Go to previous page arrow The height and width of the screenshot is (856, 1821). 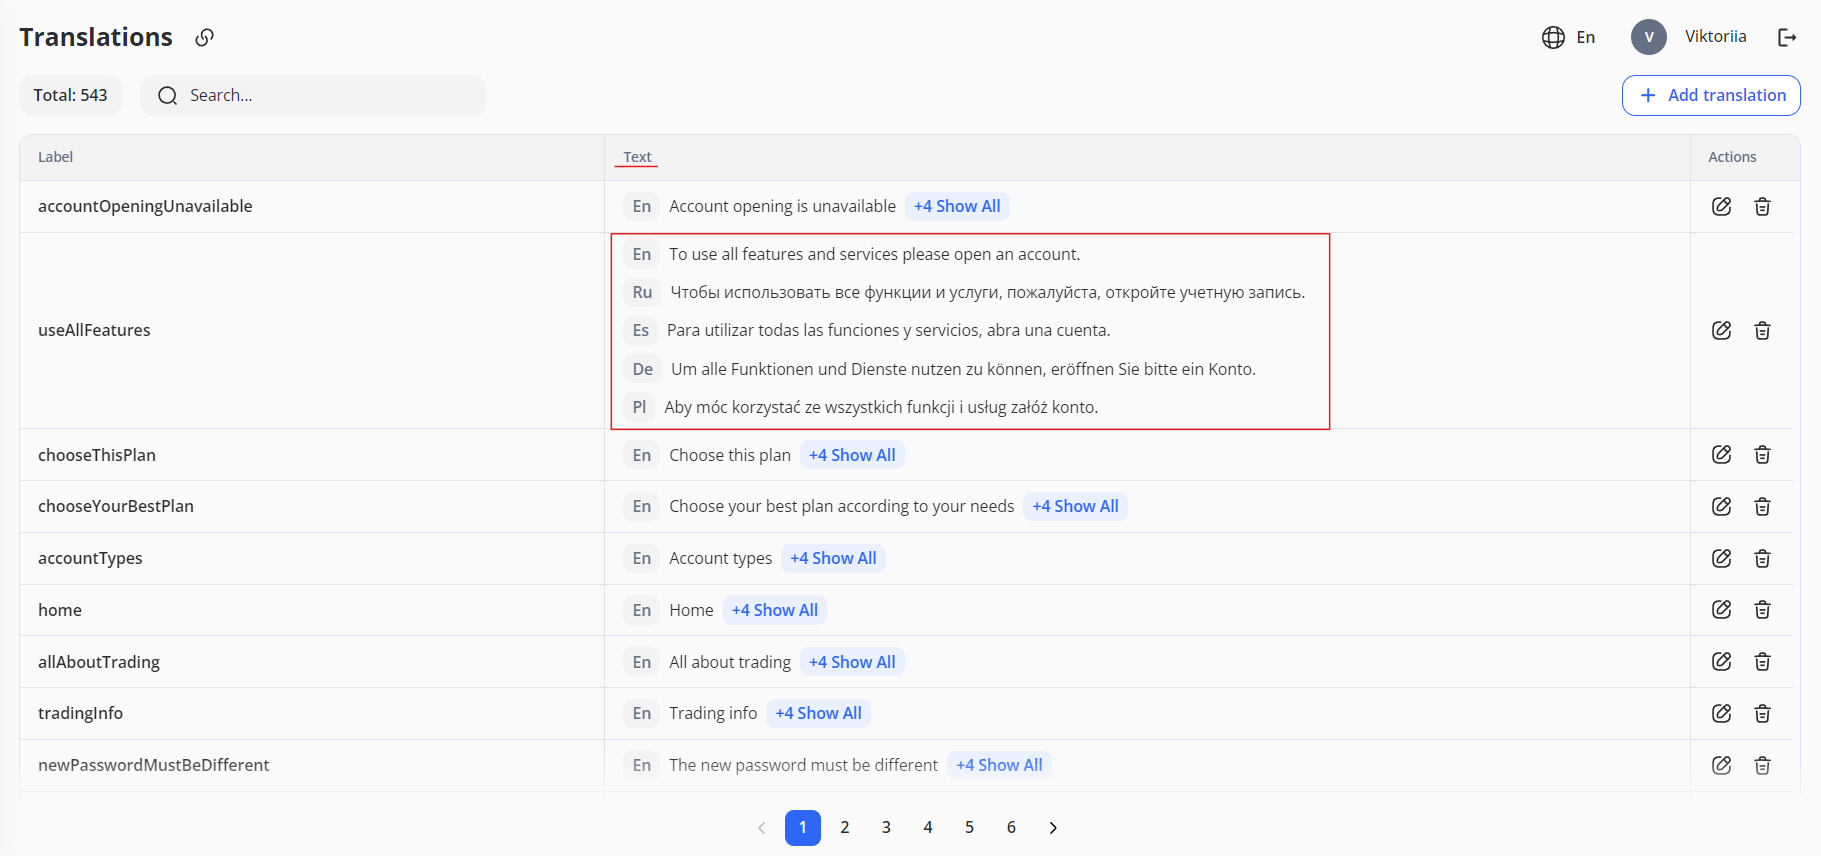pos(762,827)
